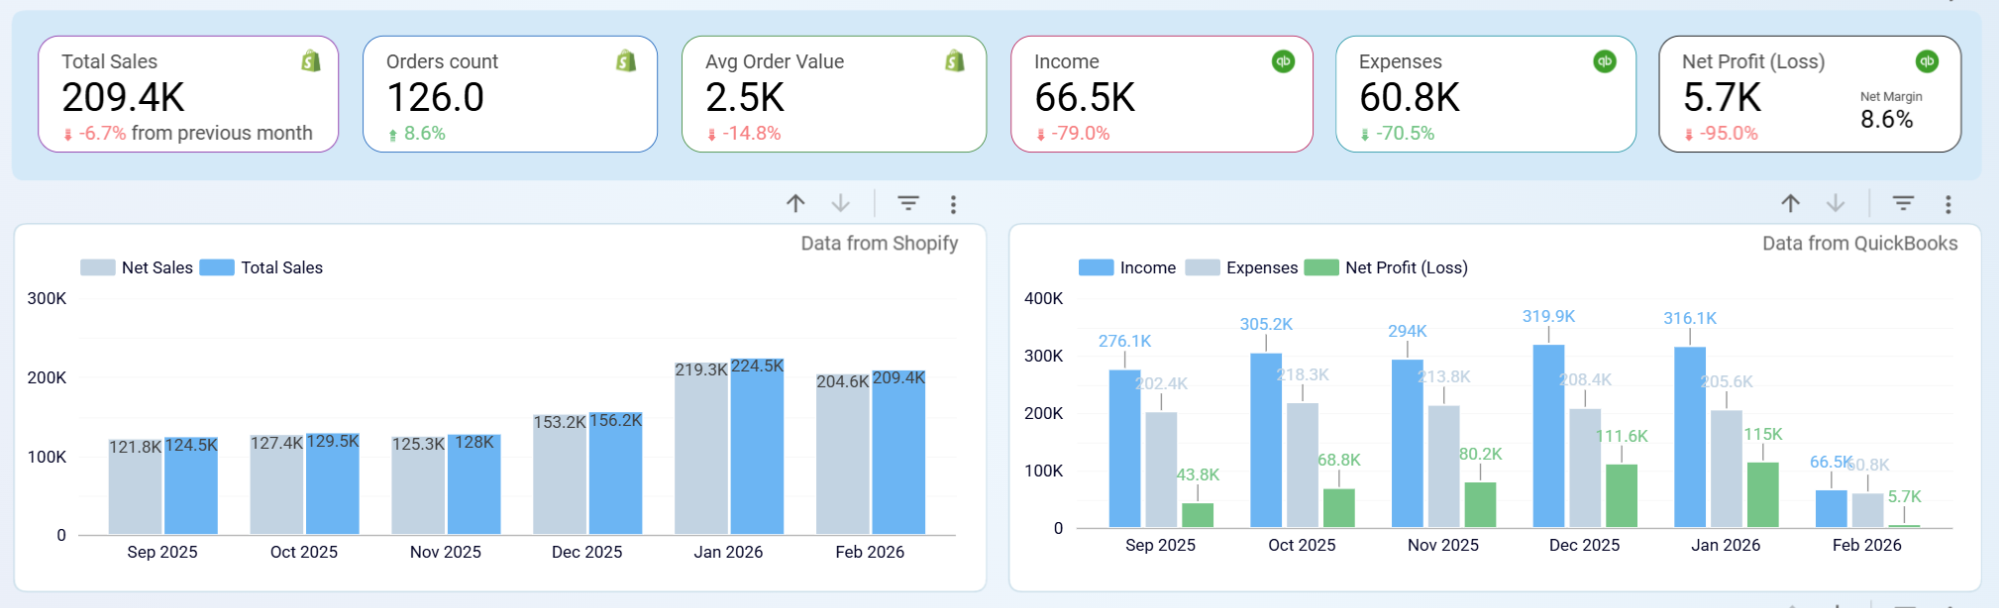Open filter options for QuickBooks chart
Viewport: 1999px width, 609px height.
pos(1903,204)
